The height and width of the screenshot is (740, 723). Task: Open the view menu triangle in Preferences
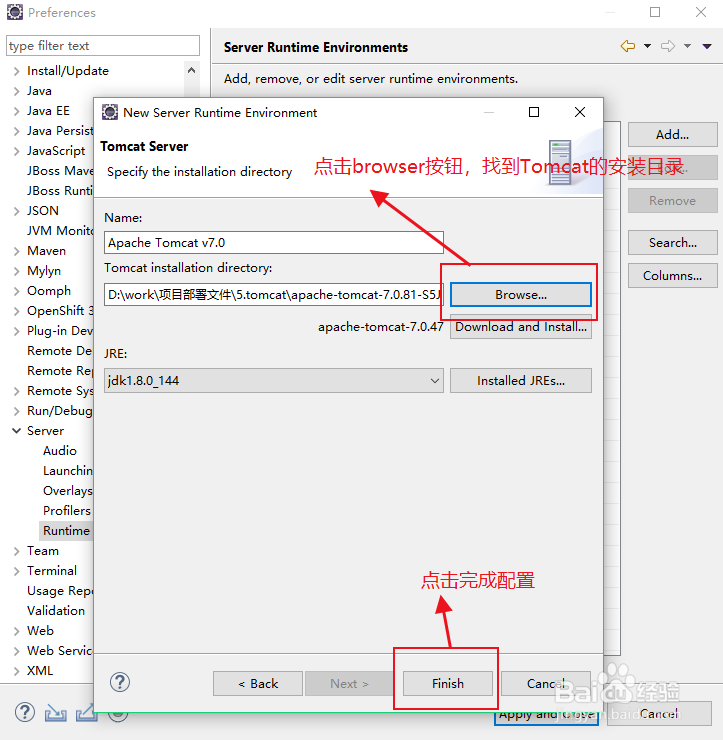(707, 46)
